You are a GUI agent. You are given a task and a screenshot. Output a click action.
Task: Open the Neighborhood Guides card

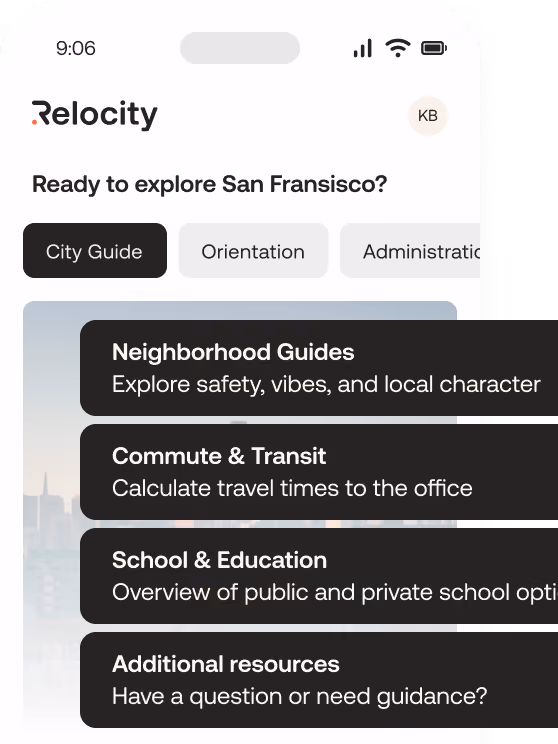(x=319, y=368)
